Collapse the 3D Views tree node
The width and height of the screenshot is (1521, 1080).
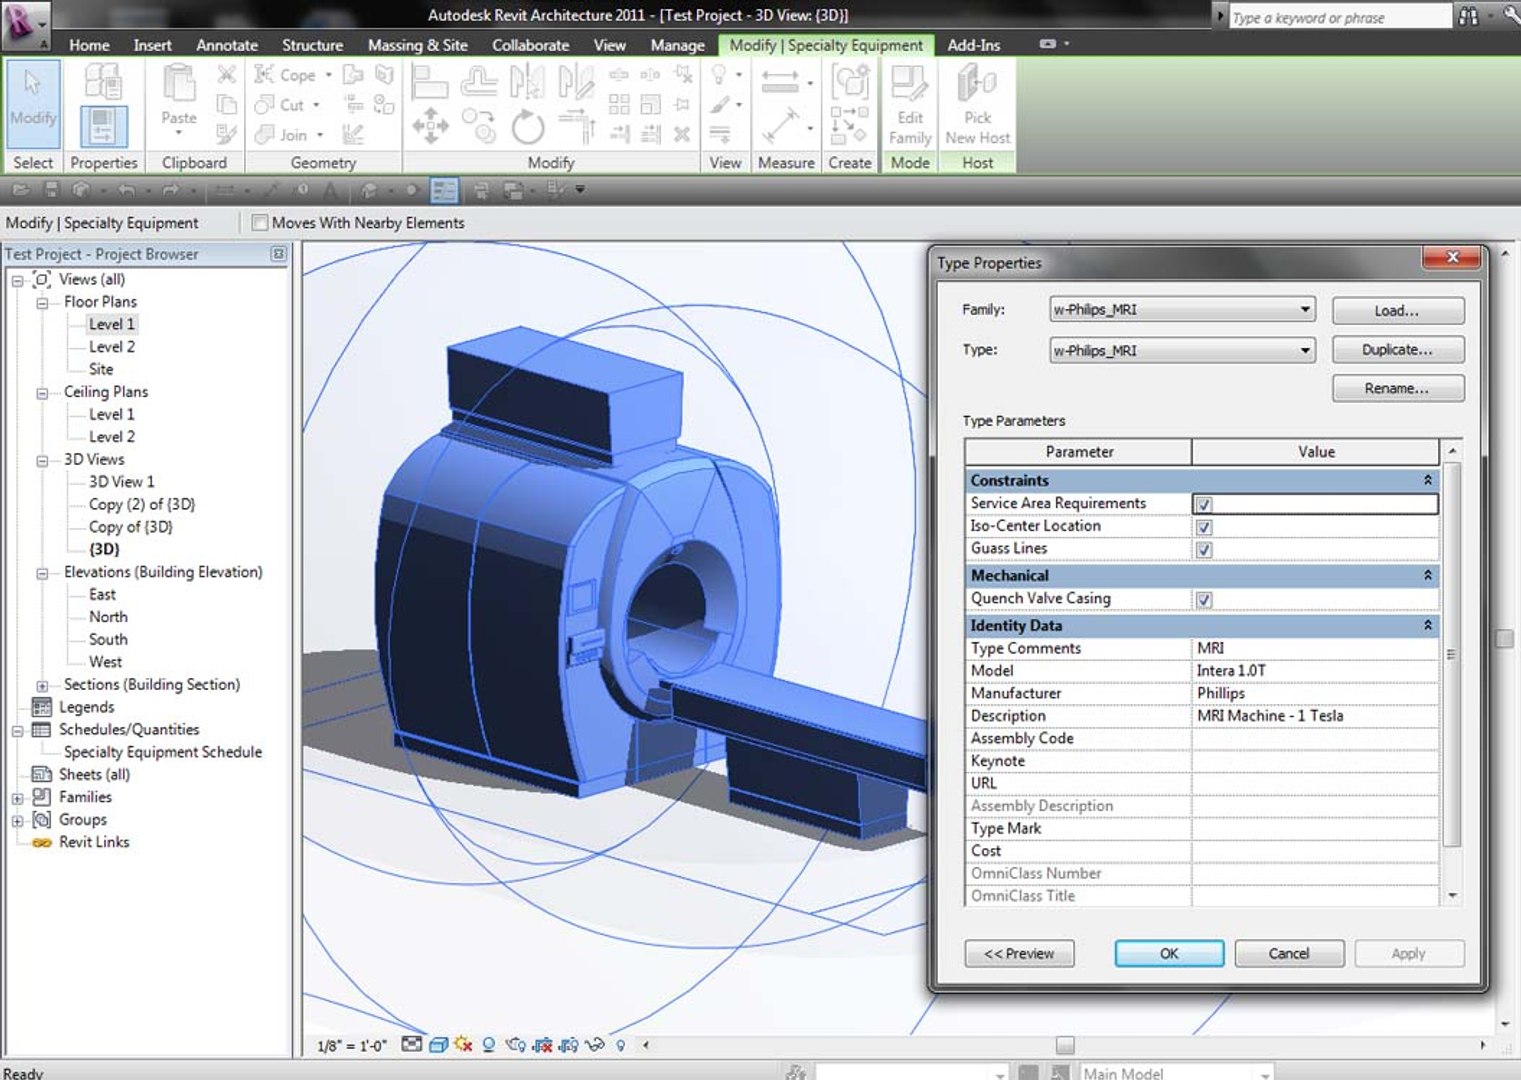42,461
